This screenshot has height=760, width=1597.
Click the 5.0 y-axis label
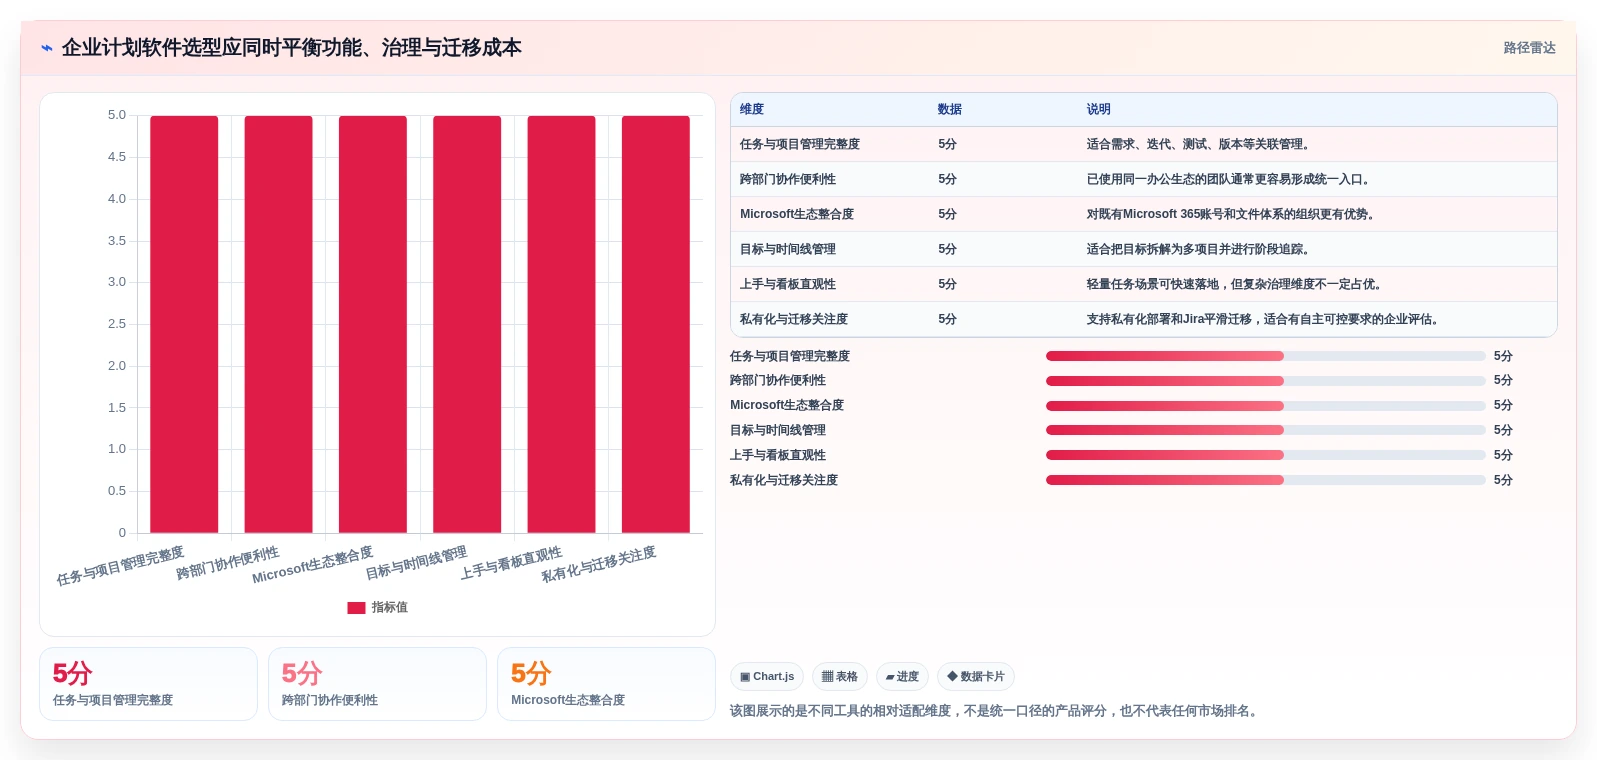pyautogui.click(x=117, y=115)
